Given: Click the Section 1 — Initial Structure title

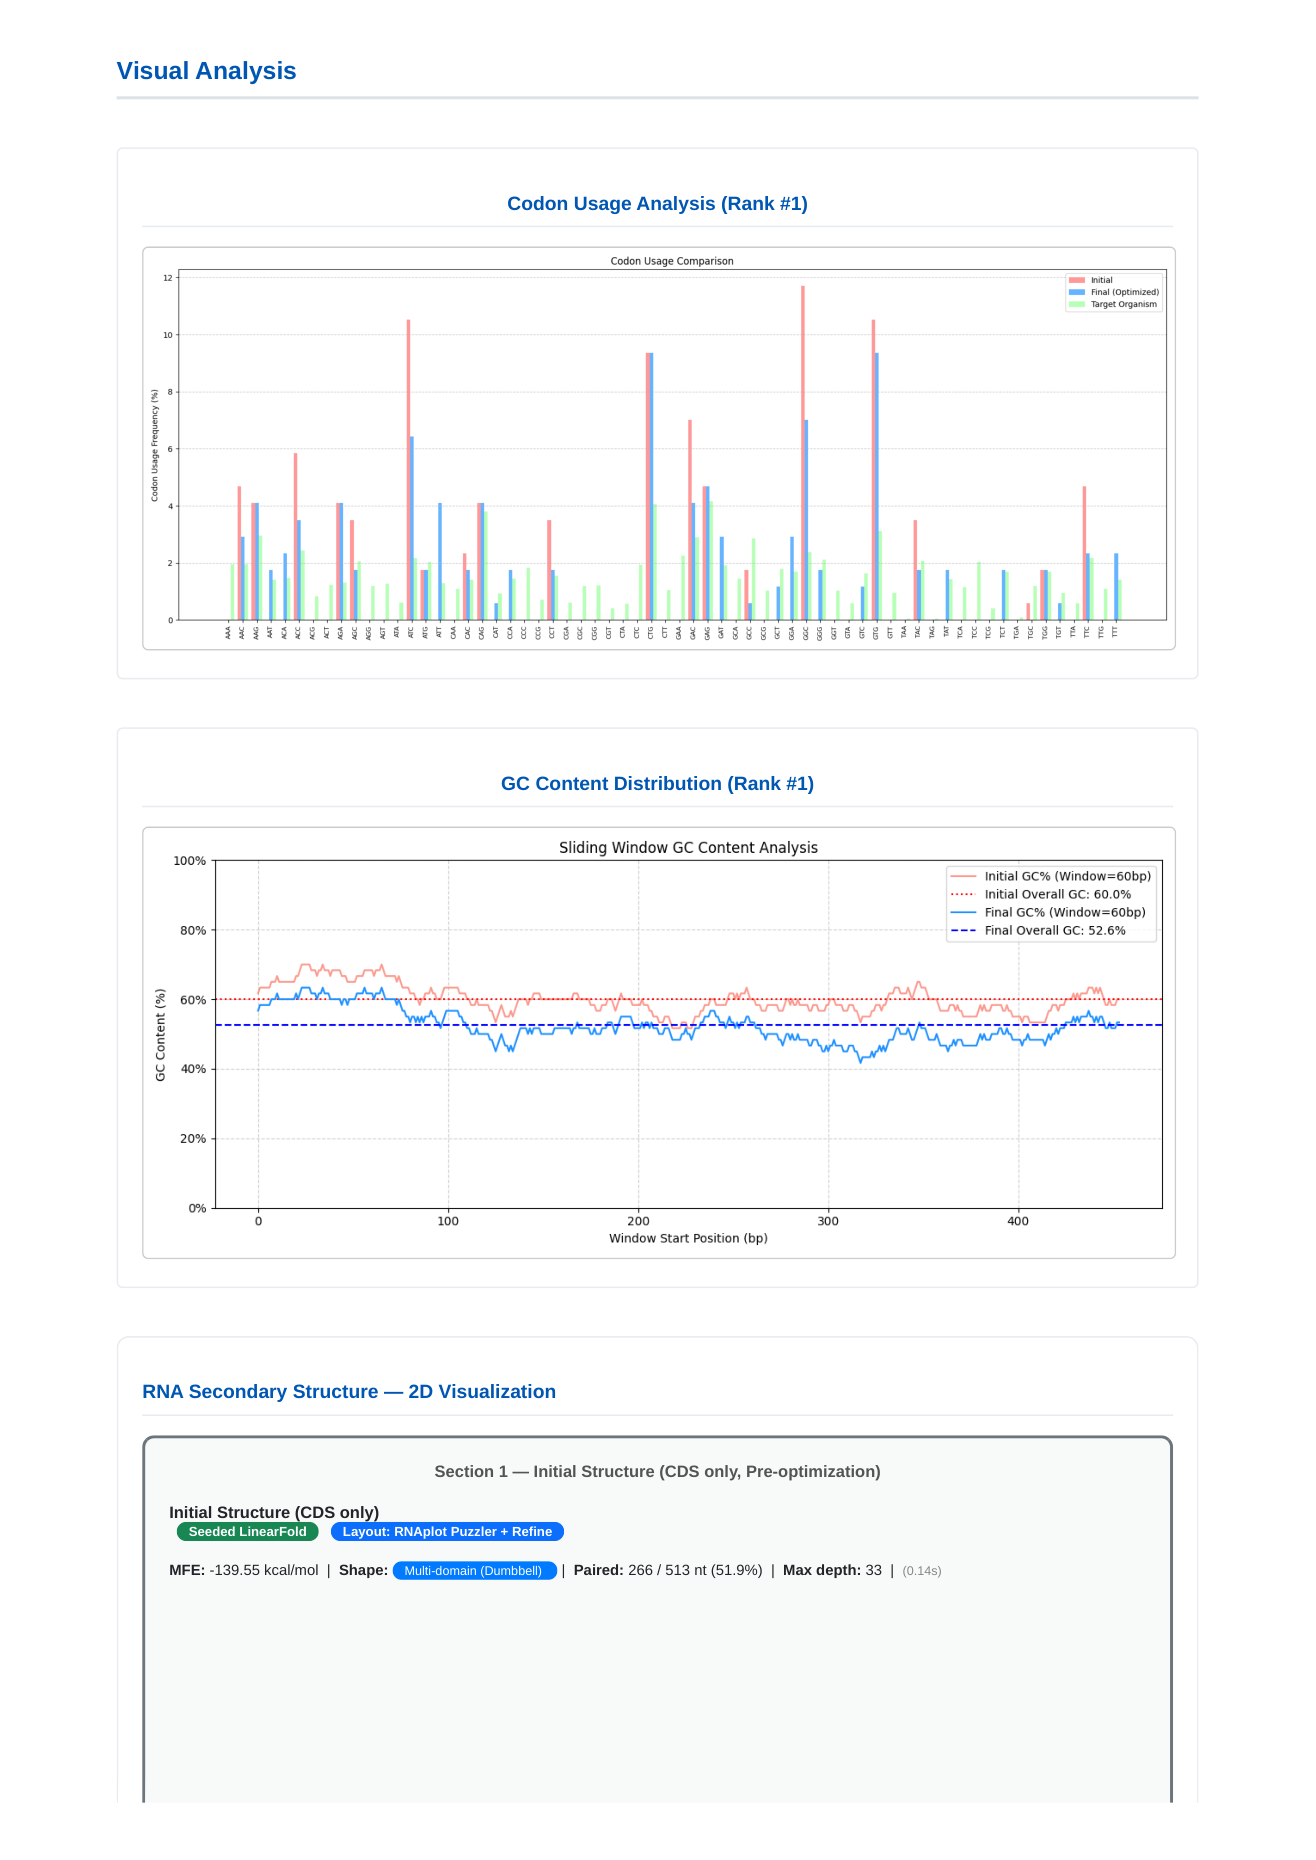Looking at the screenshot, I should coord(657,1472).
